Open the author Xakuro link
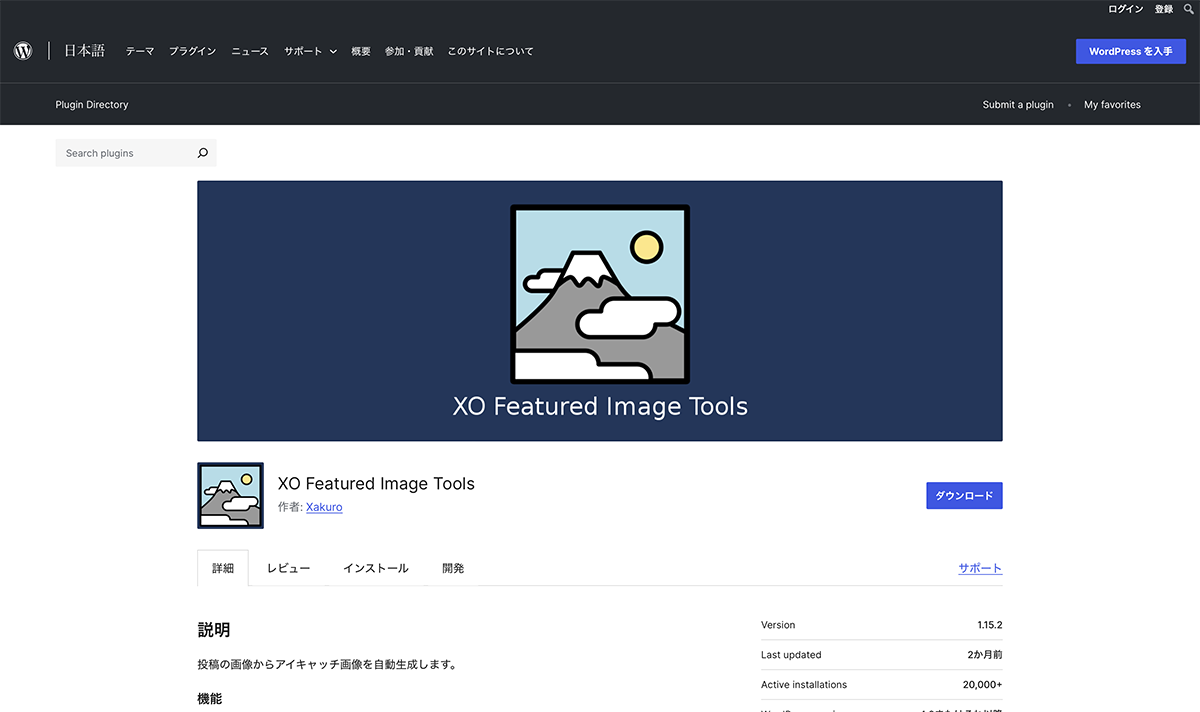The height and width of the screenshot is (712, 1200). [324, 507]
